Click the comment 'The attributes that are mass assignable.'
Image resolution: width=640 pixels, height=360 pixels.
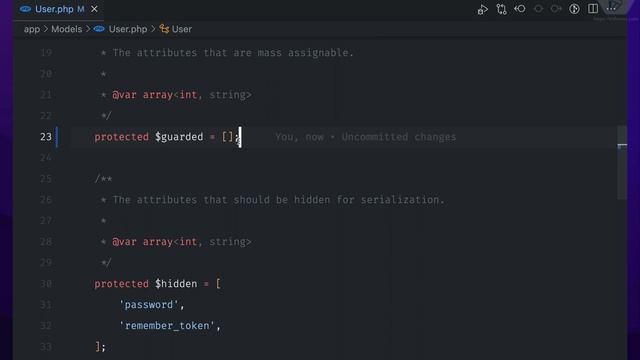tap(233, 53)
